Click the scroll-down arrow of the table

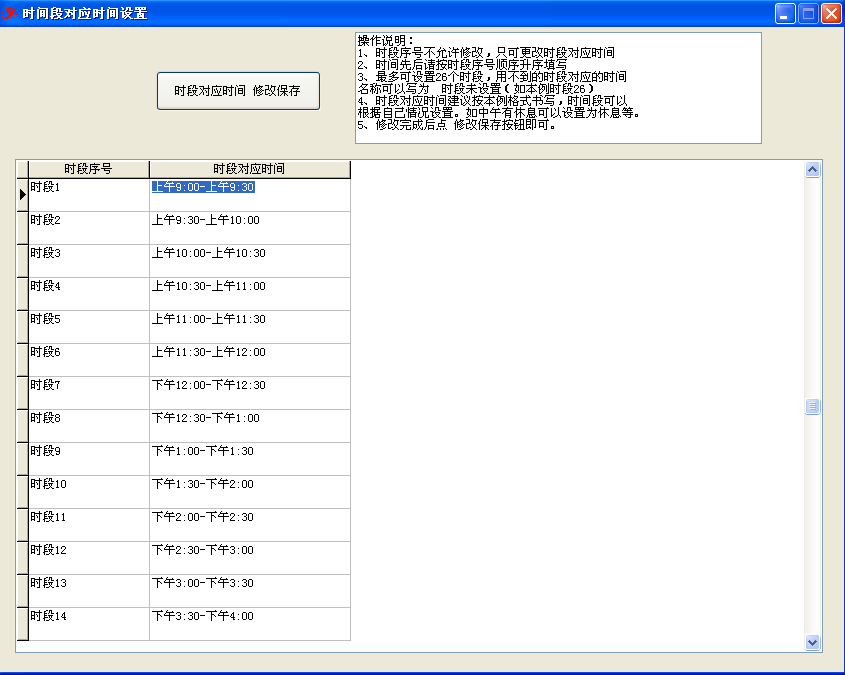pos(812,642)
